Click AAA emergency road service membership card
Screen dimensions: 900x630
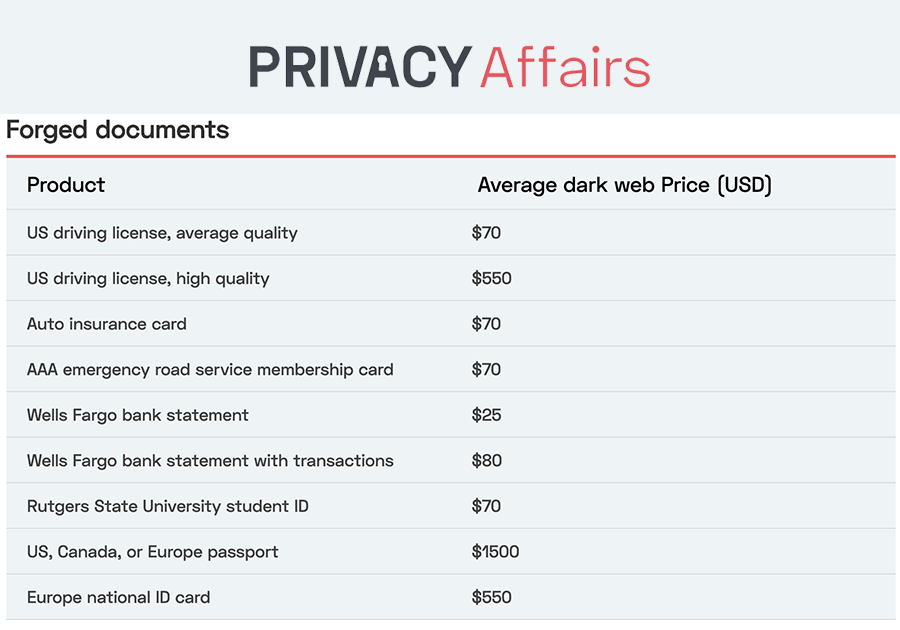210,370
